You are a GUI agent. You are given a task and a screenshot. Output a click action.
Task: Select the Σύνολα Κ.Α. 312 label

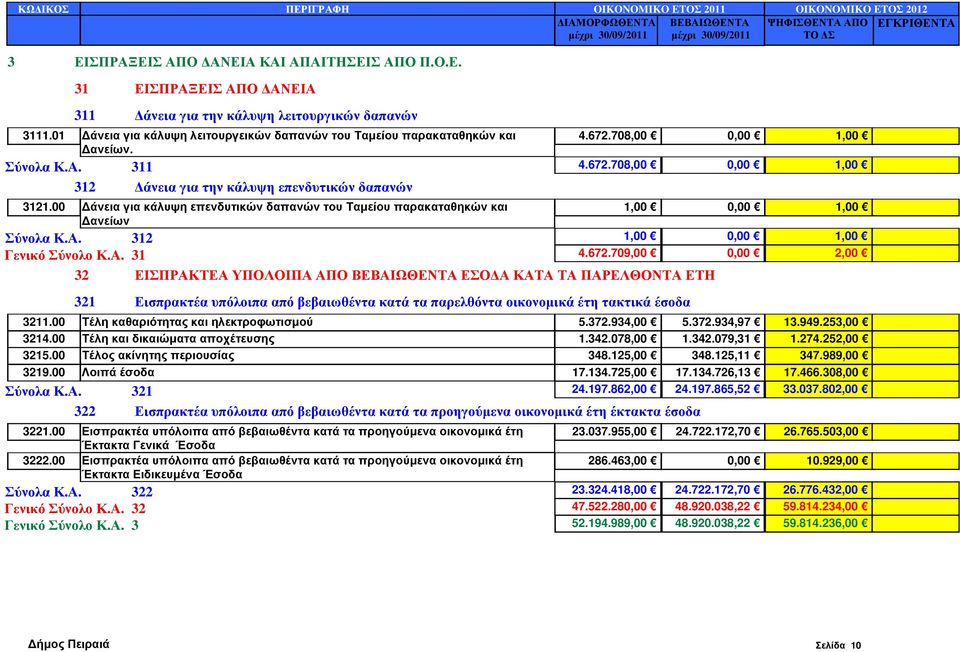pyautogui.click(x=79, y=239)
